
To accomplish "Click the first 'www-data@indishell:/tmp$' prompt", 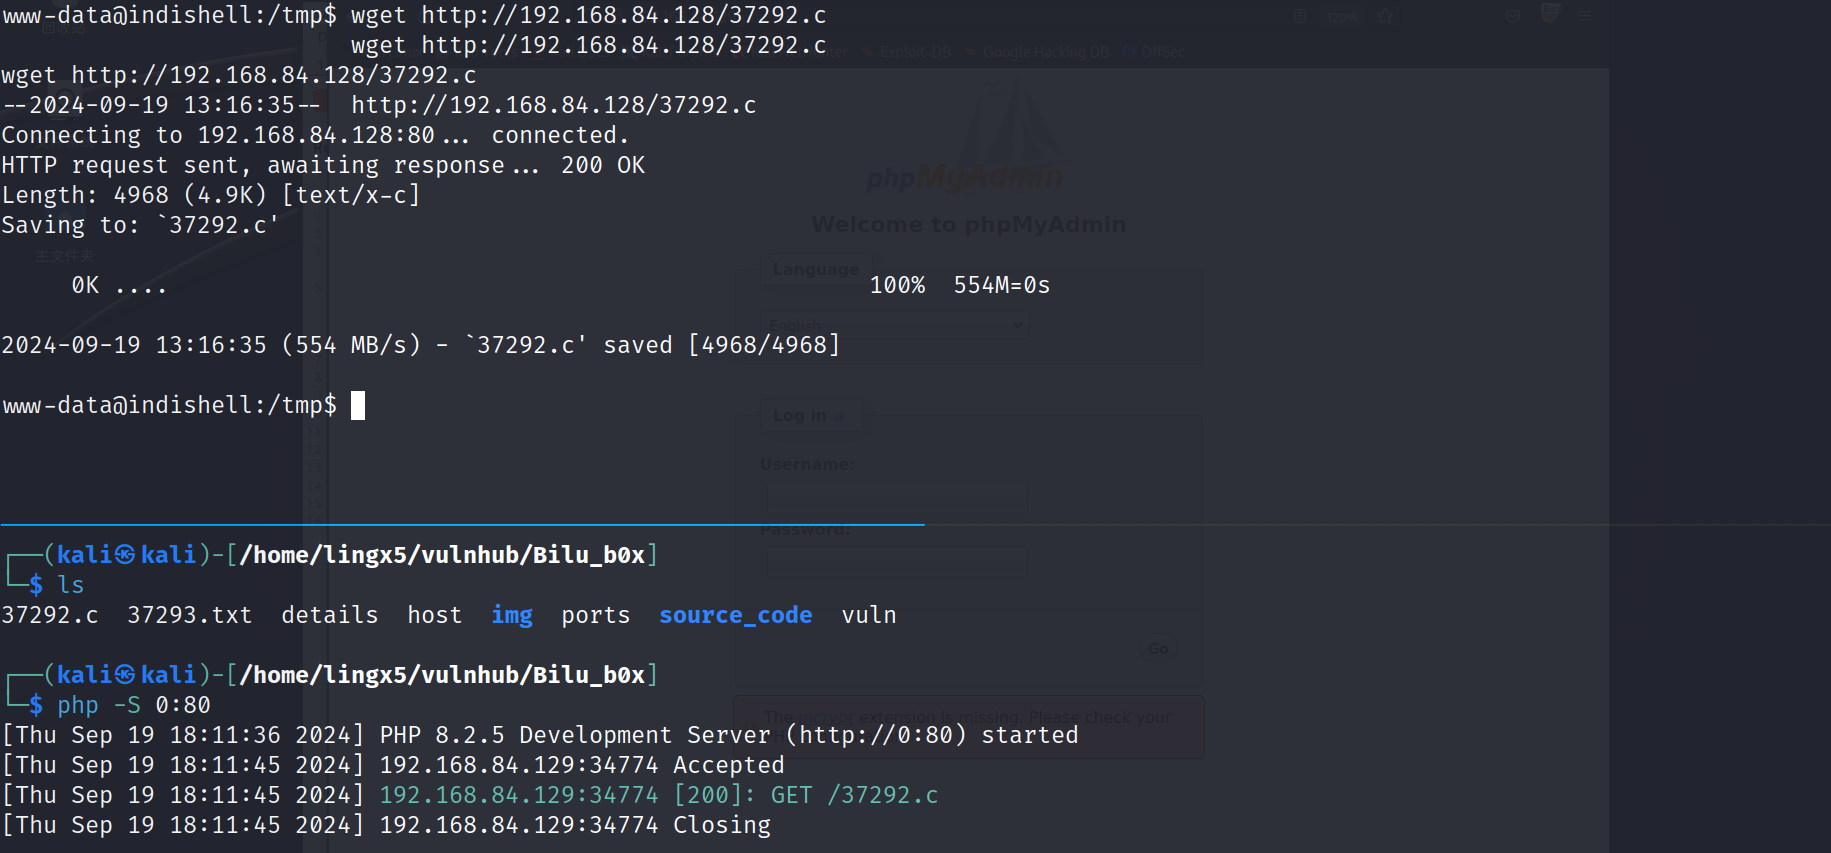I will point(169,15).
